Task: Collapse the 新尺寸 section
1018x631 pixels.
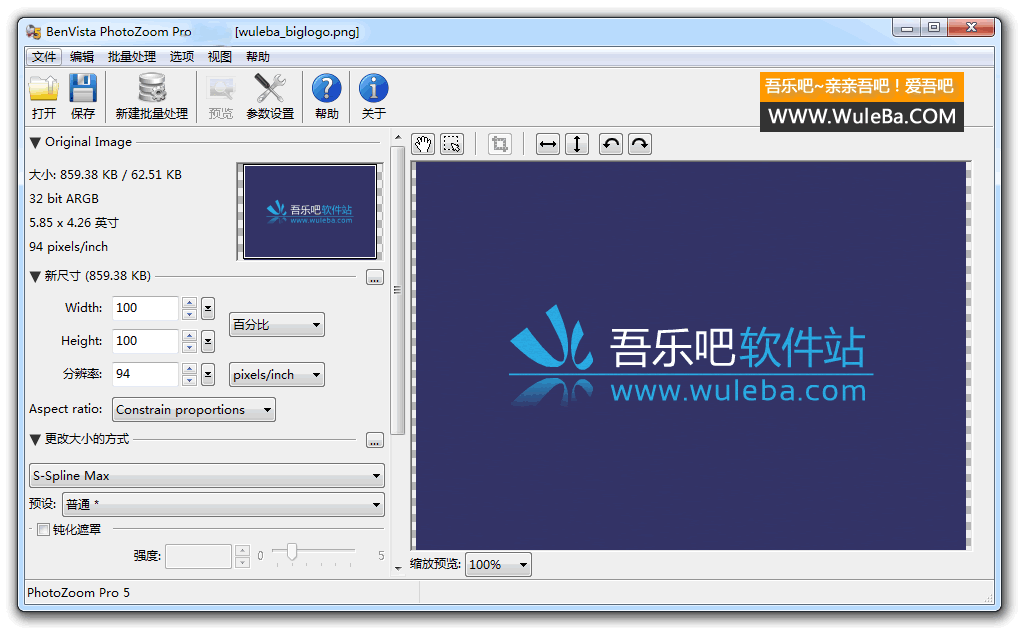Action: tap(35, 277)
